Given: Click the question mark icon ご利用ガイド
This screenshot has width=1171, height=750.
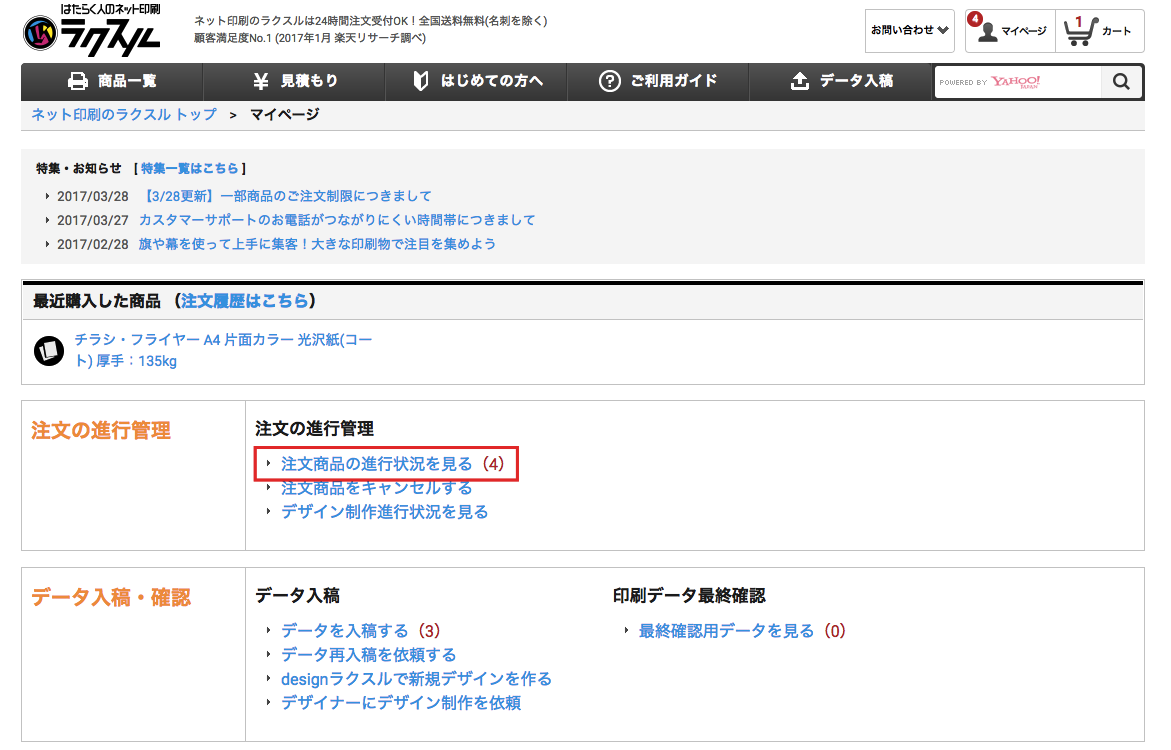Looking at the screenshot, I should point(609,82).
